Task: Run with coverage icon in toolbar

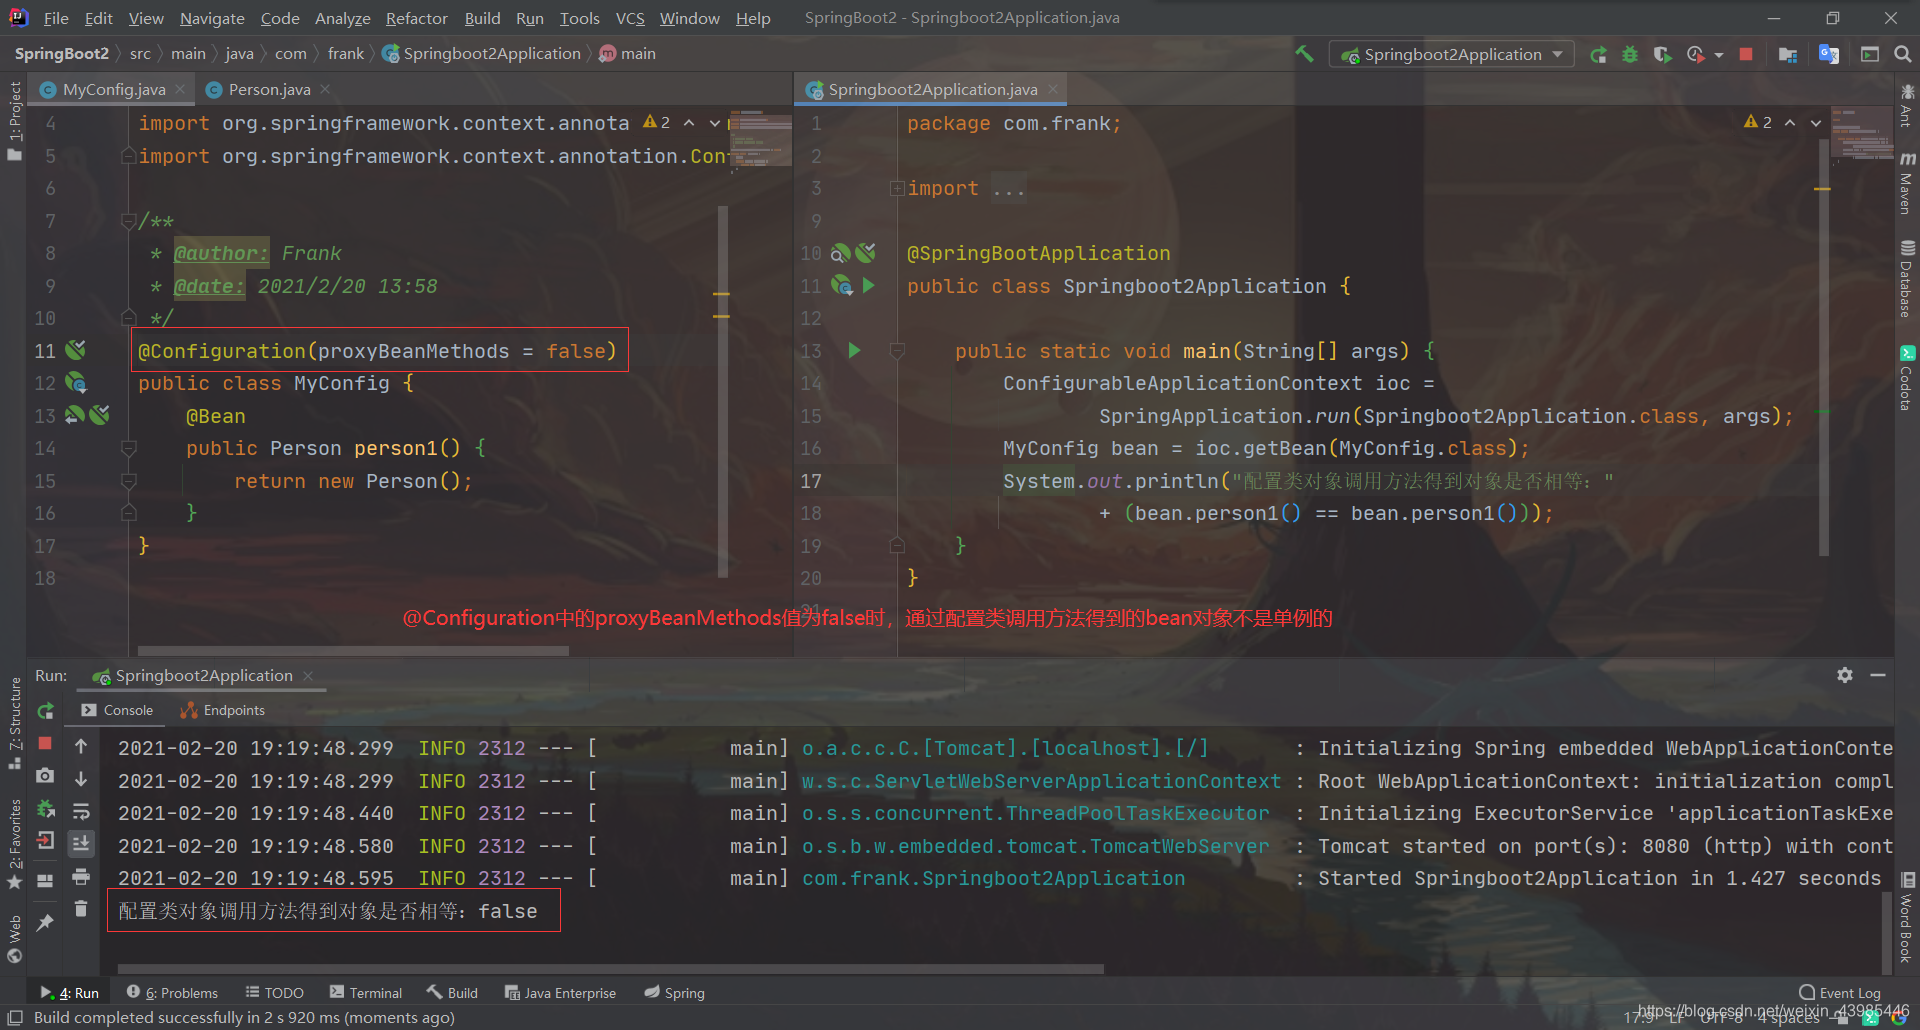Action: tap(1662, 54)
